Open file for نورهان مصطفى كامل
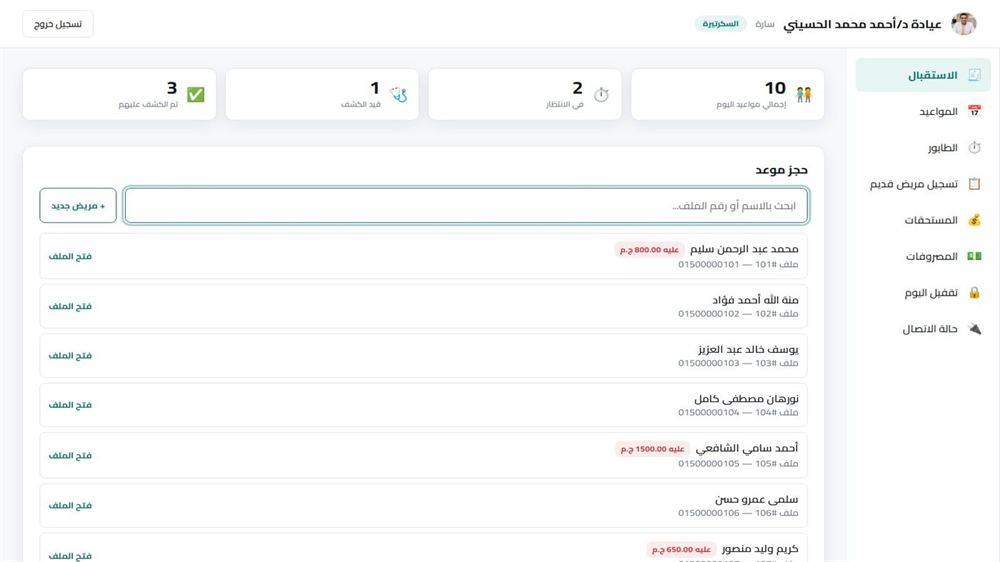This screenshot has height=562, width=1000. click(70, 404)
